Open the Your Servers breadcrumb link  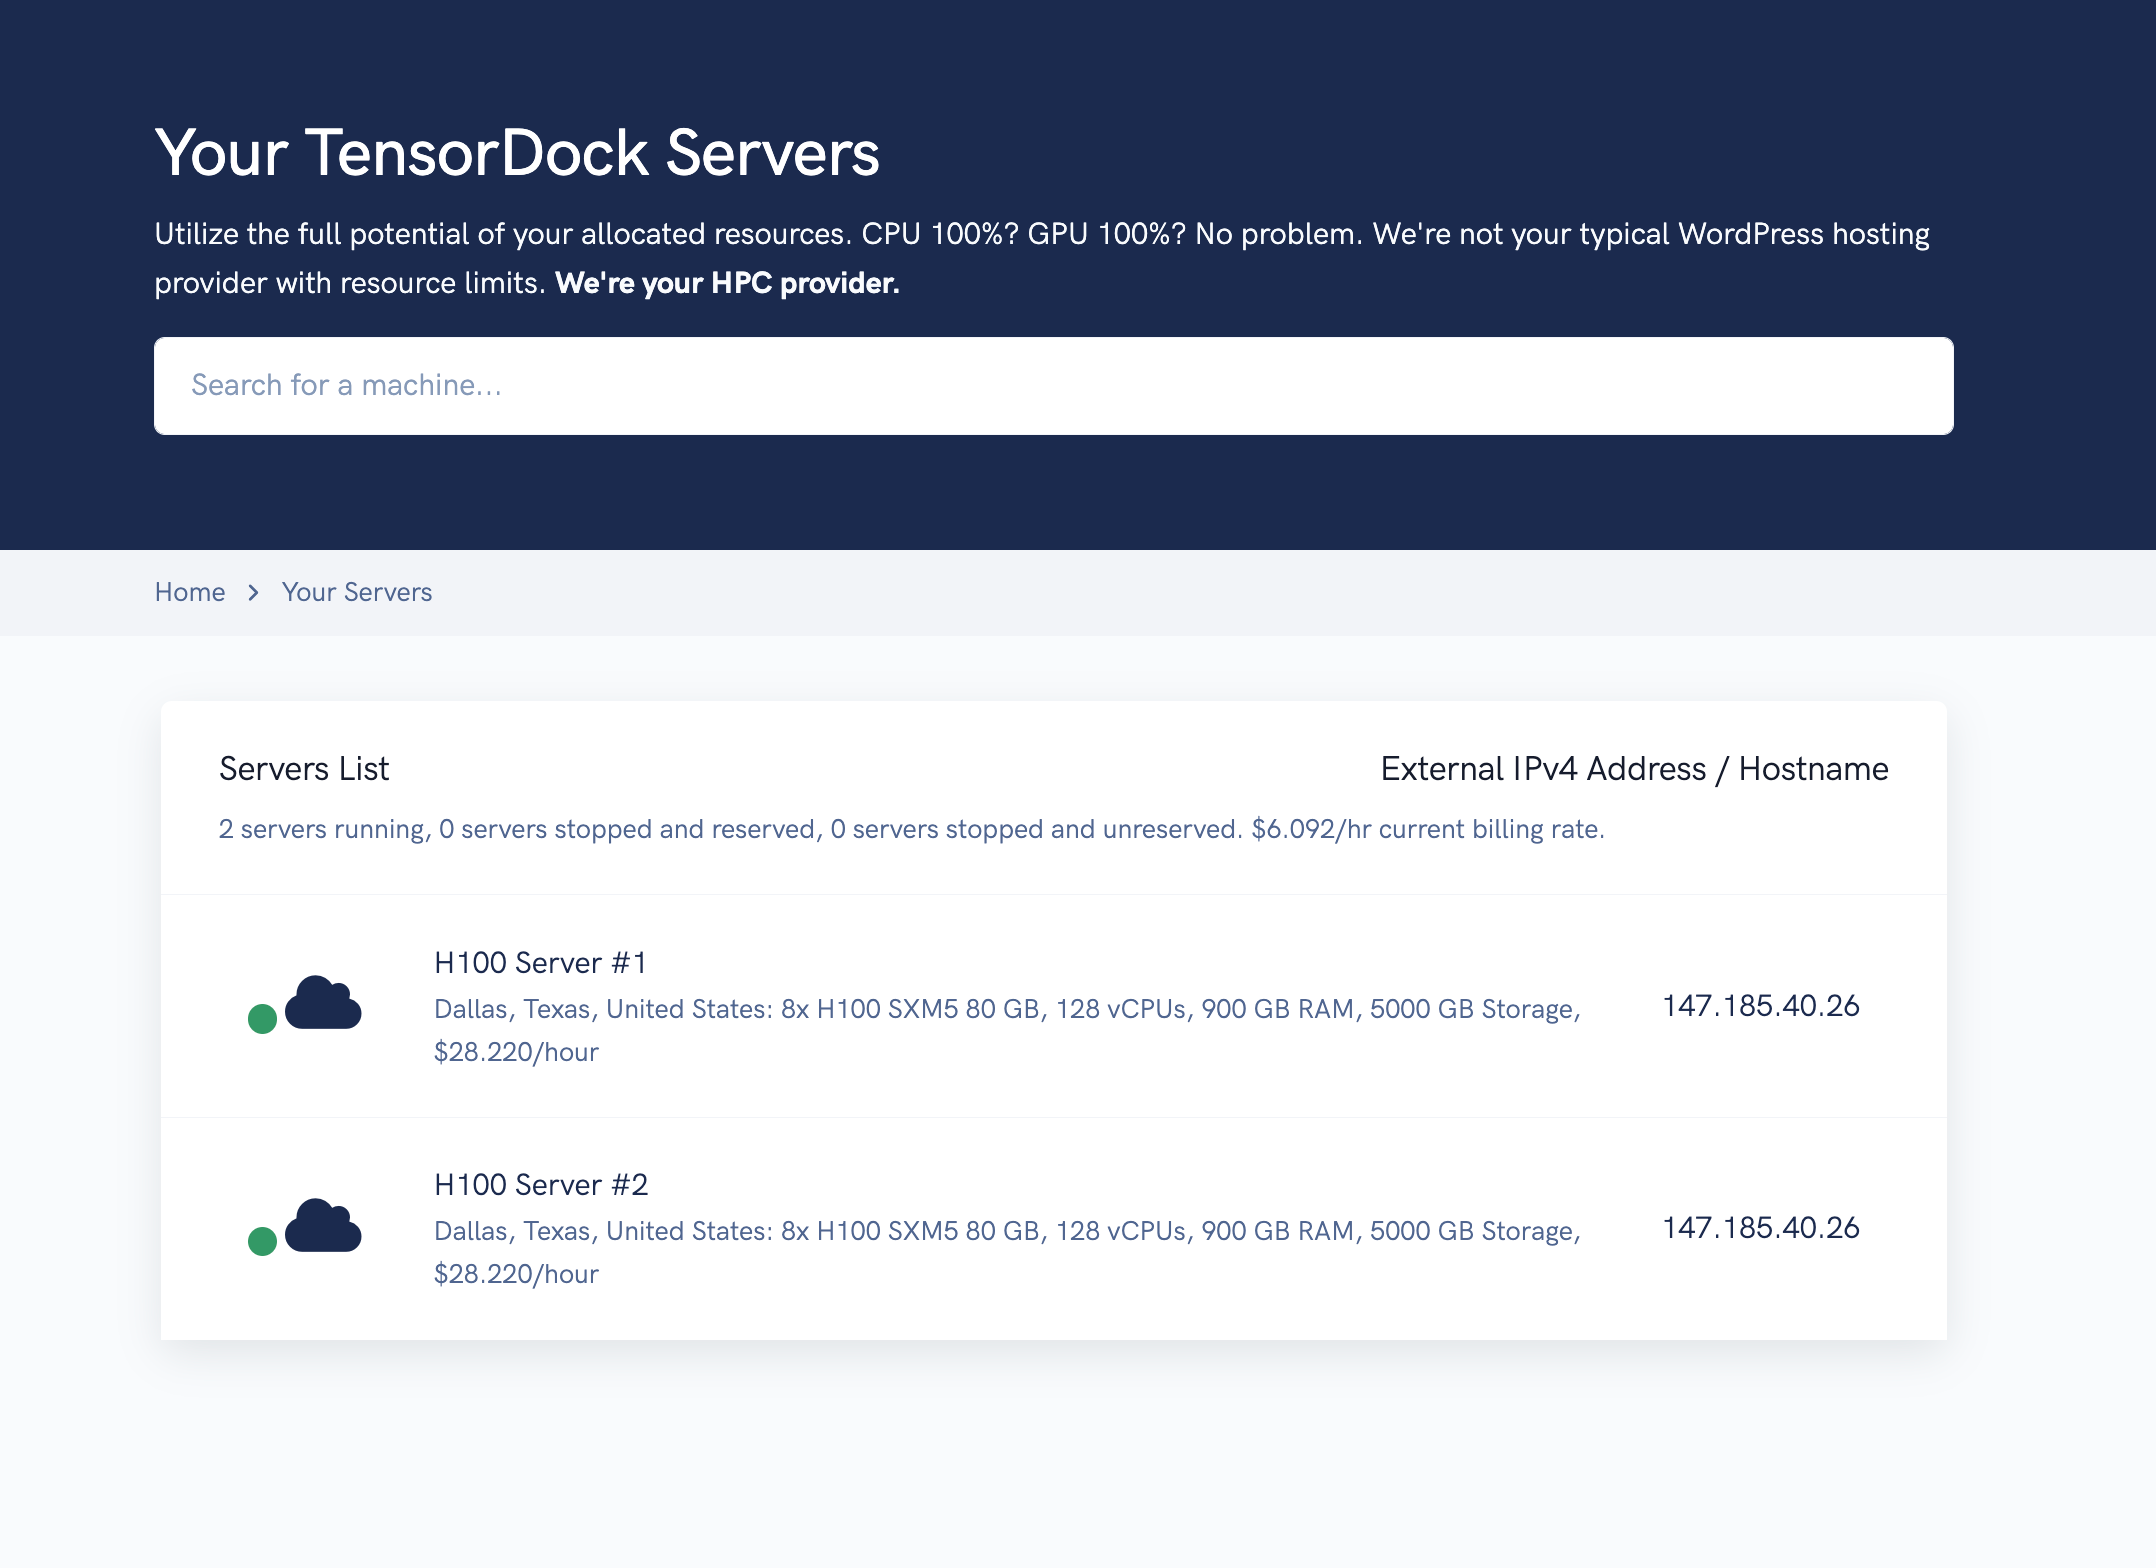pos(357,592)
